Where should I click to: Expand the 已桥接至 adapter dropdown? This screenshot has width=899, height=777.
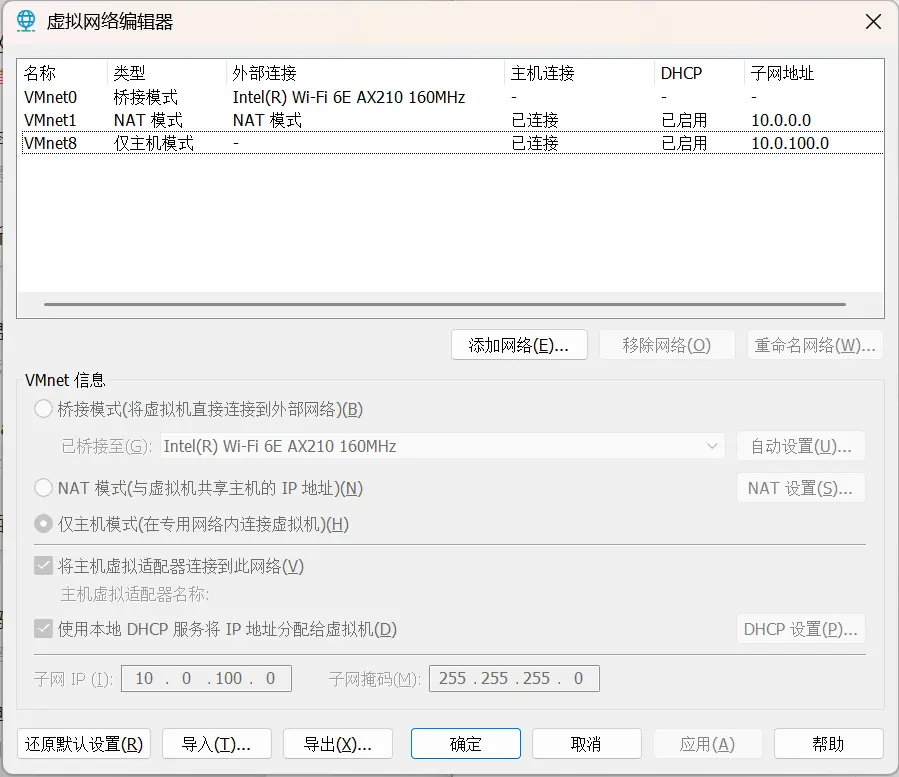pos(443,446)
